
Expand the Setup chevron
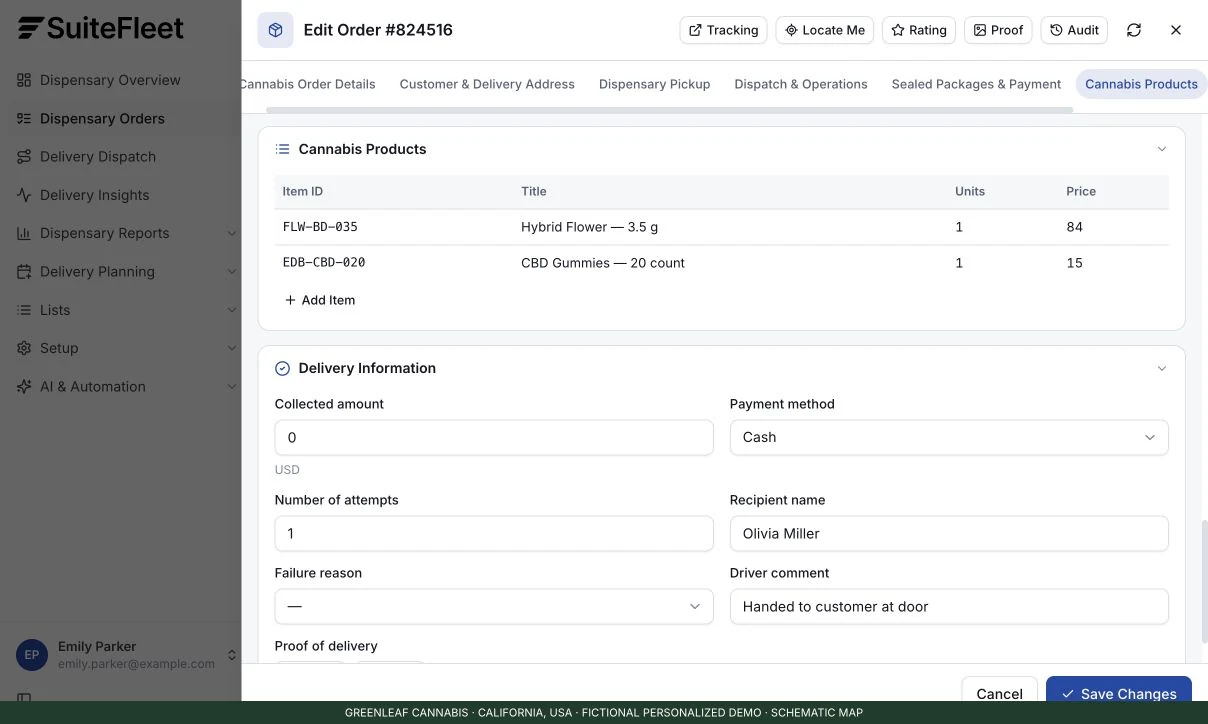pyautogui.click(x=231, y=348)
